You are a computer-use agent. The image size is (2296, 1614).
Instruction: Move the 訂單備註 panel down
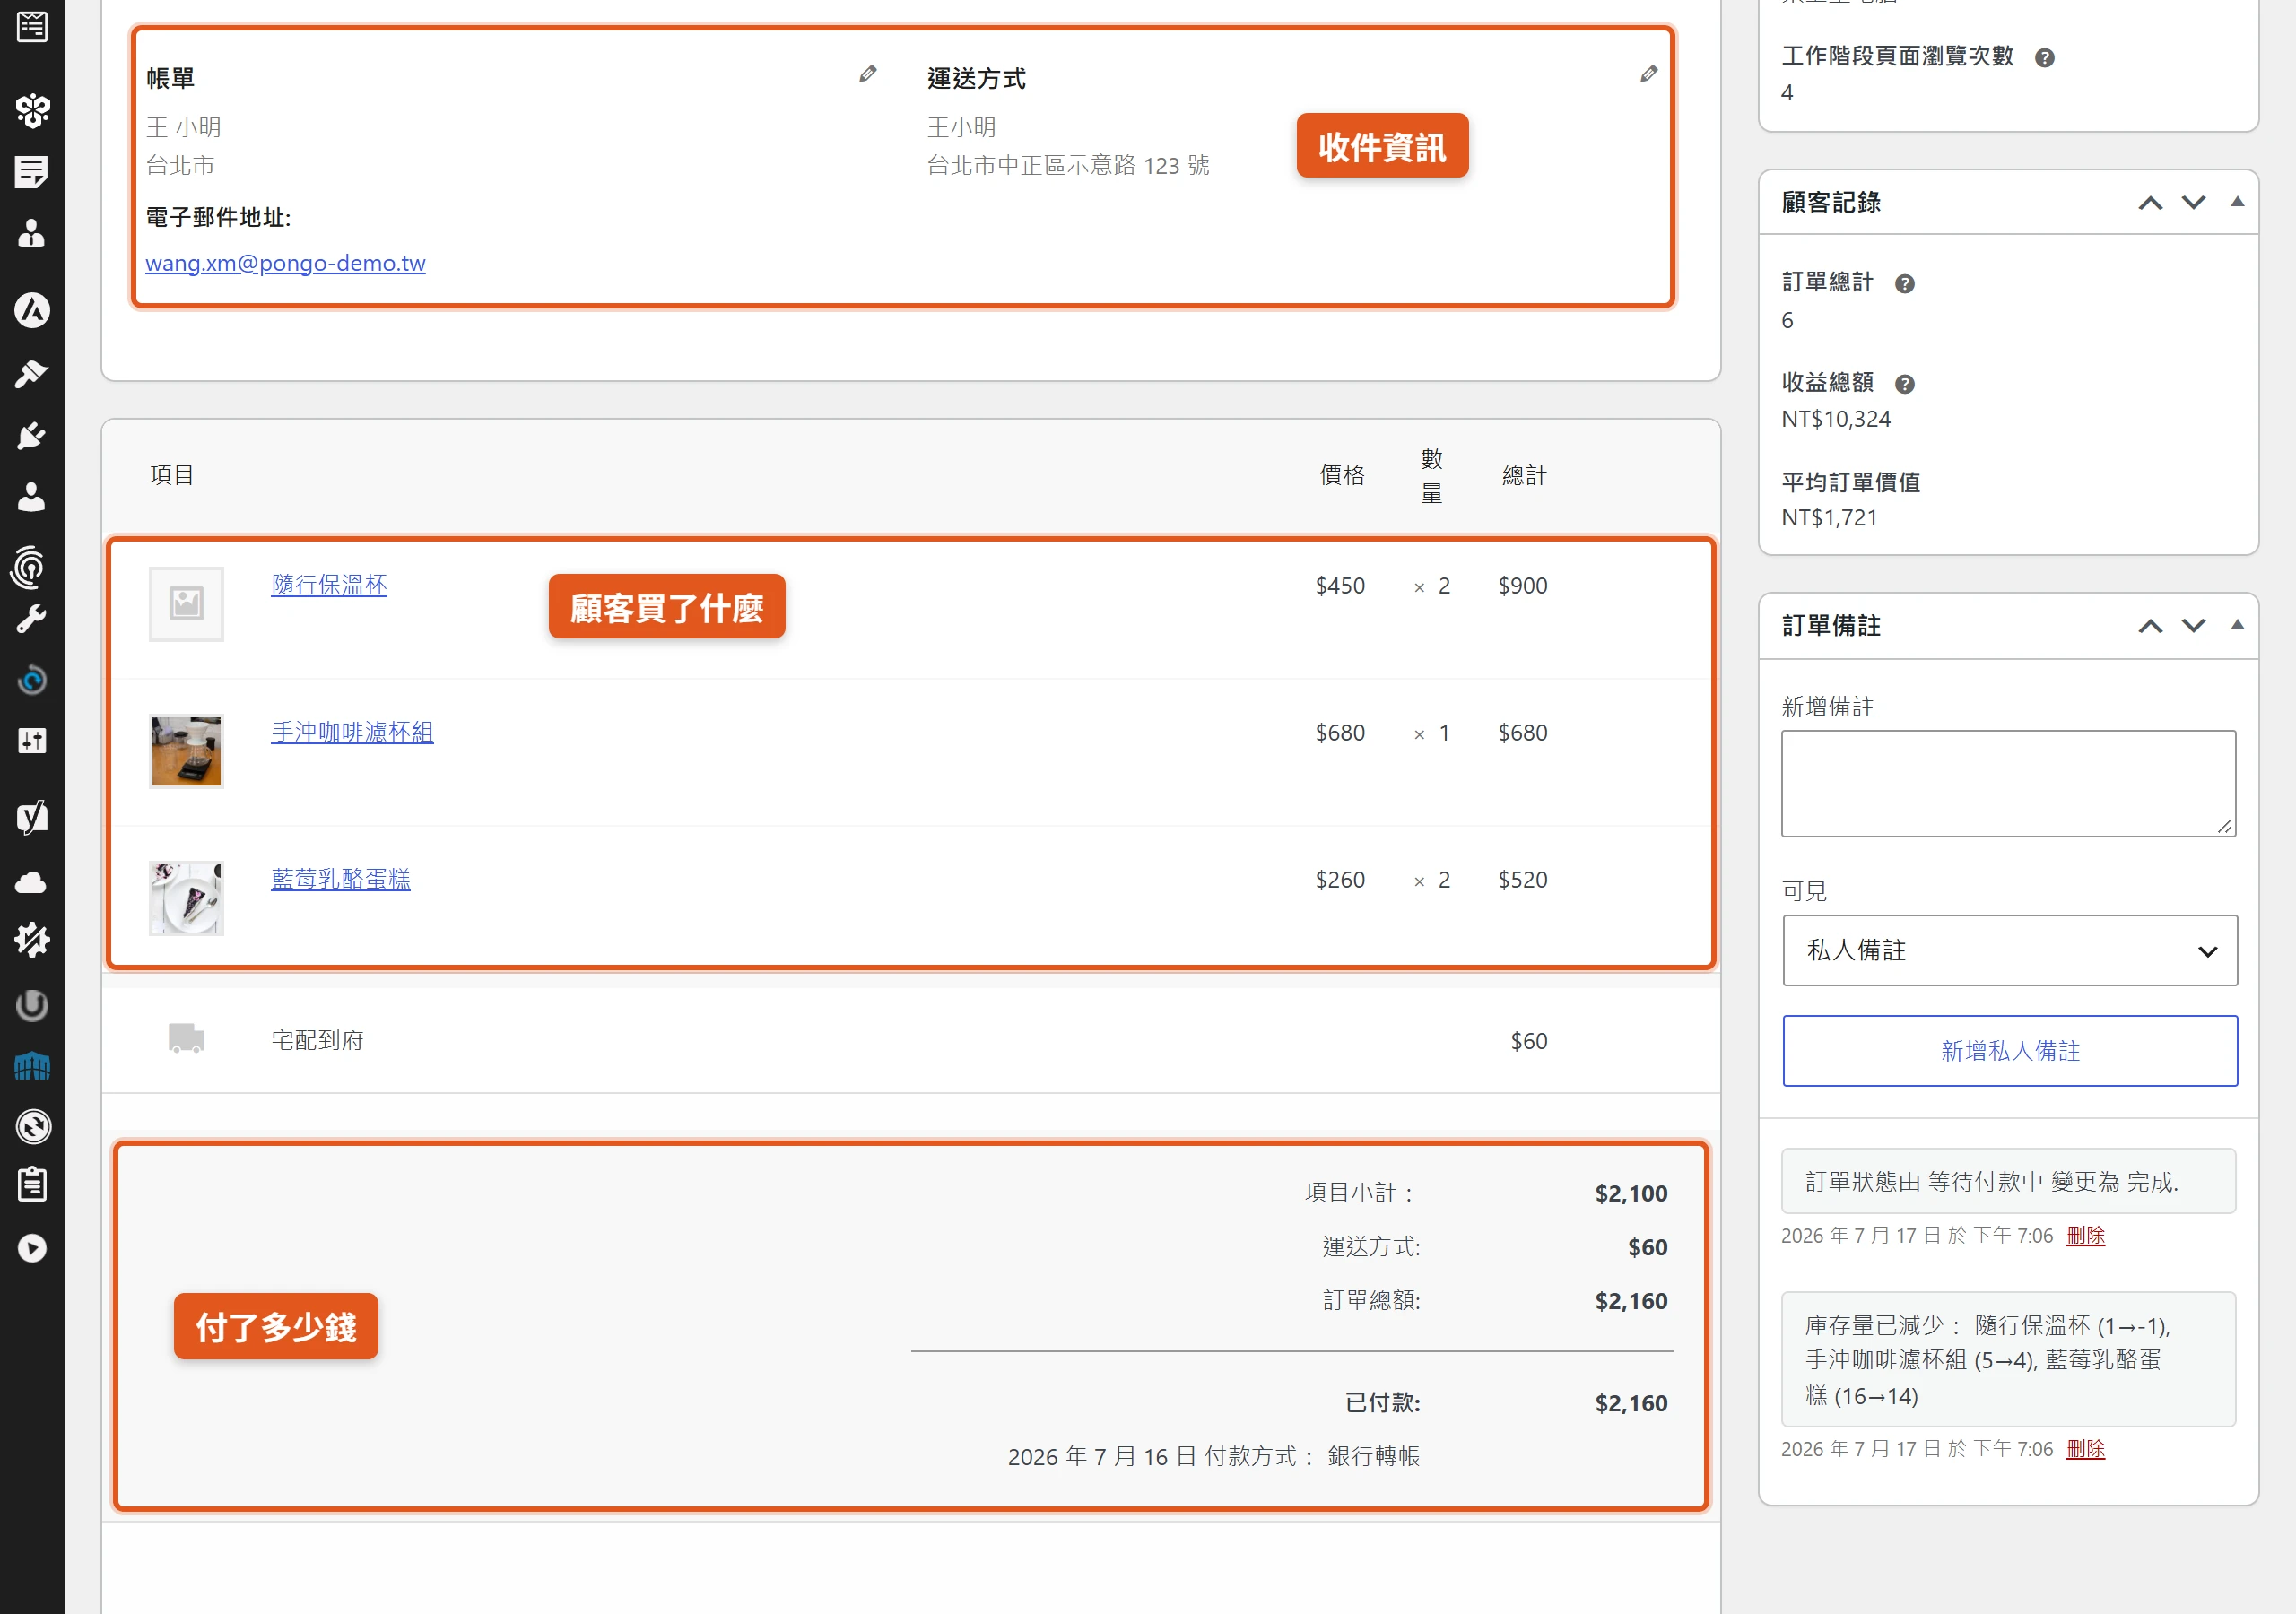pyautogui.click(x=2193, y=626)
